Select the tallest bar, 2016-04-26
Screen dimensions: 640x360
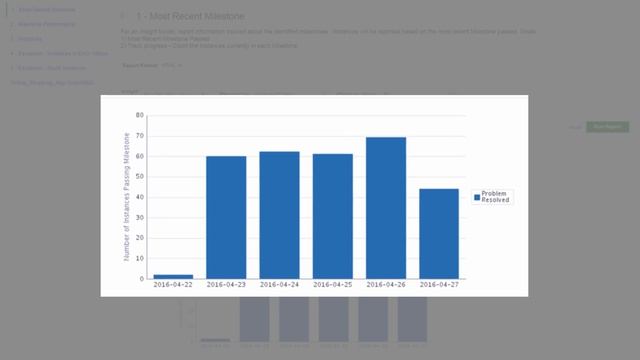pos(386,208)
